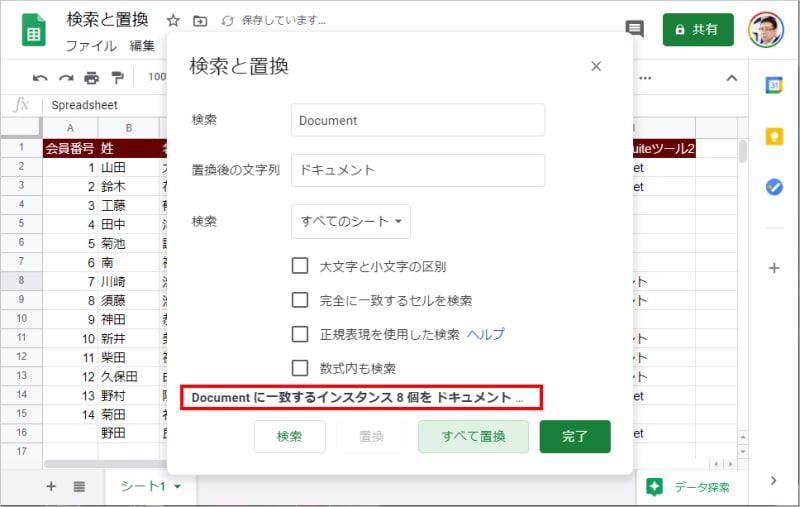Open the toolbar more options ellipsis
This screenshot has width=800, height=507.
pyautogui.click(x=645, y=78)
